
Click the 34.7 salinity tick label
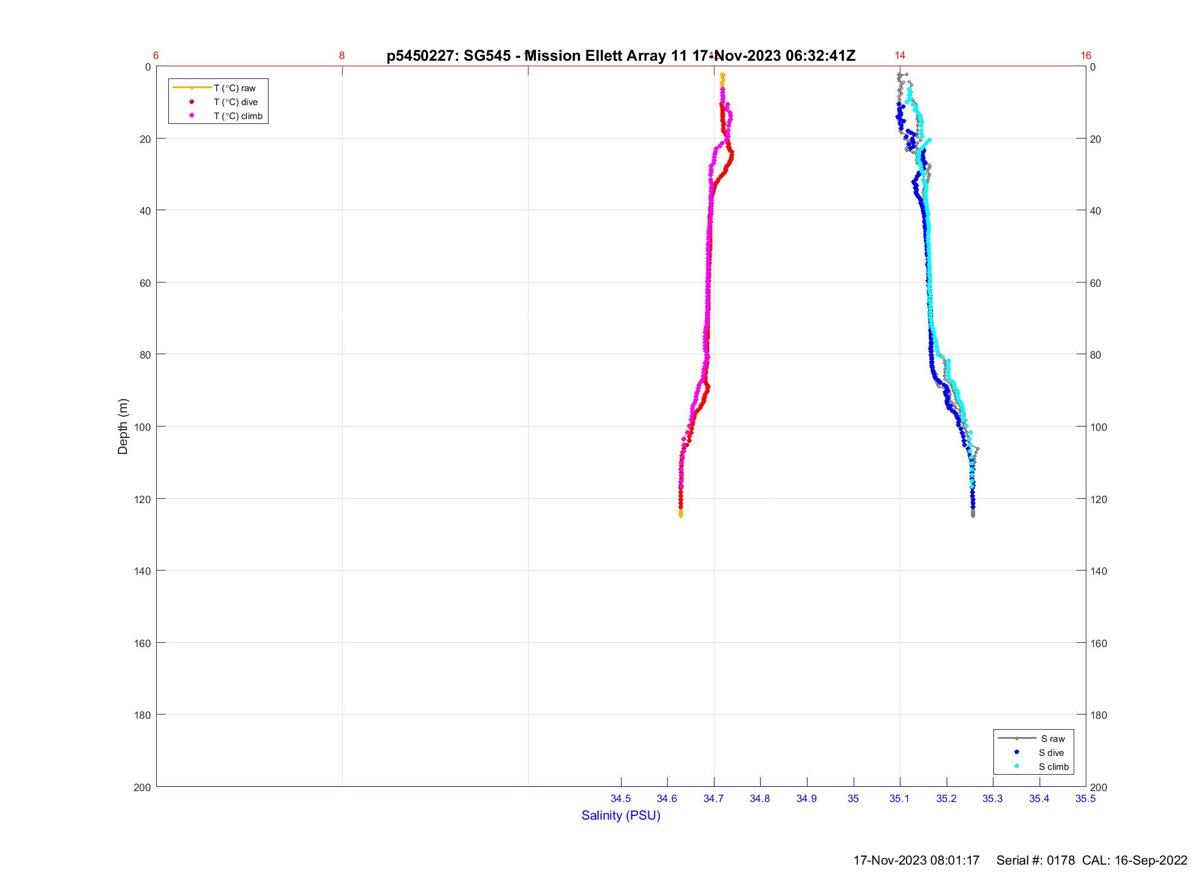pos(714,798)
